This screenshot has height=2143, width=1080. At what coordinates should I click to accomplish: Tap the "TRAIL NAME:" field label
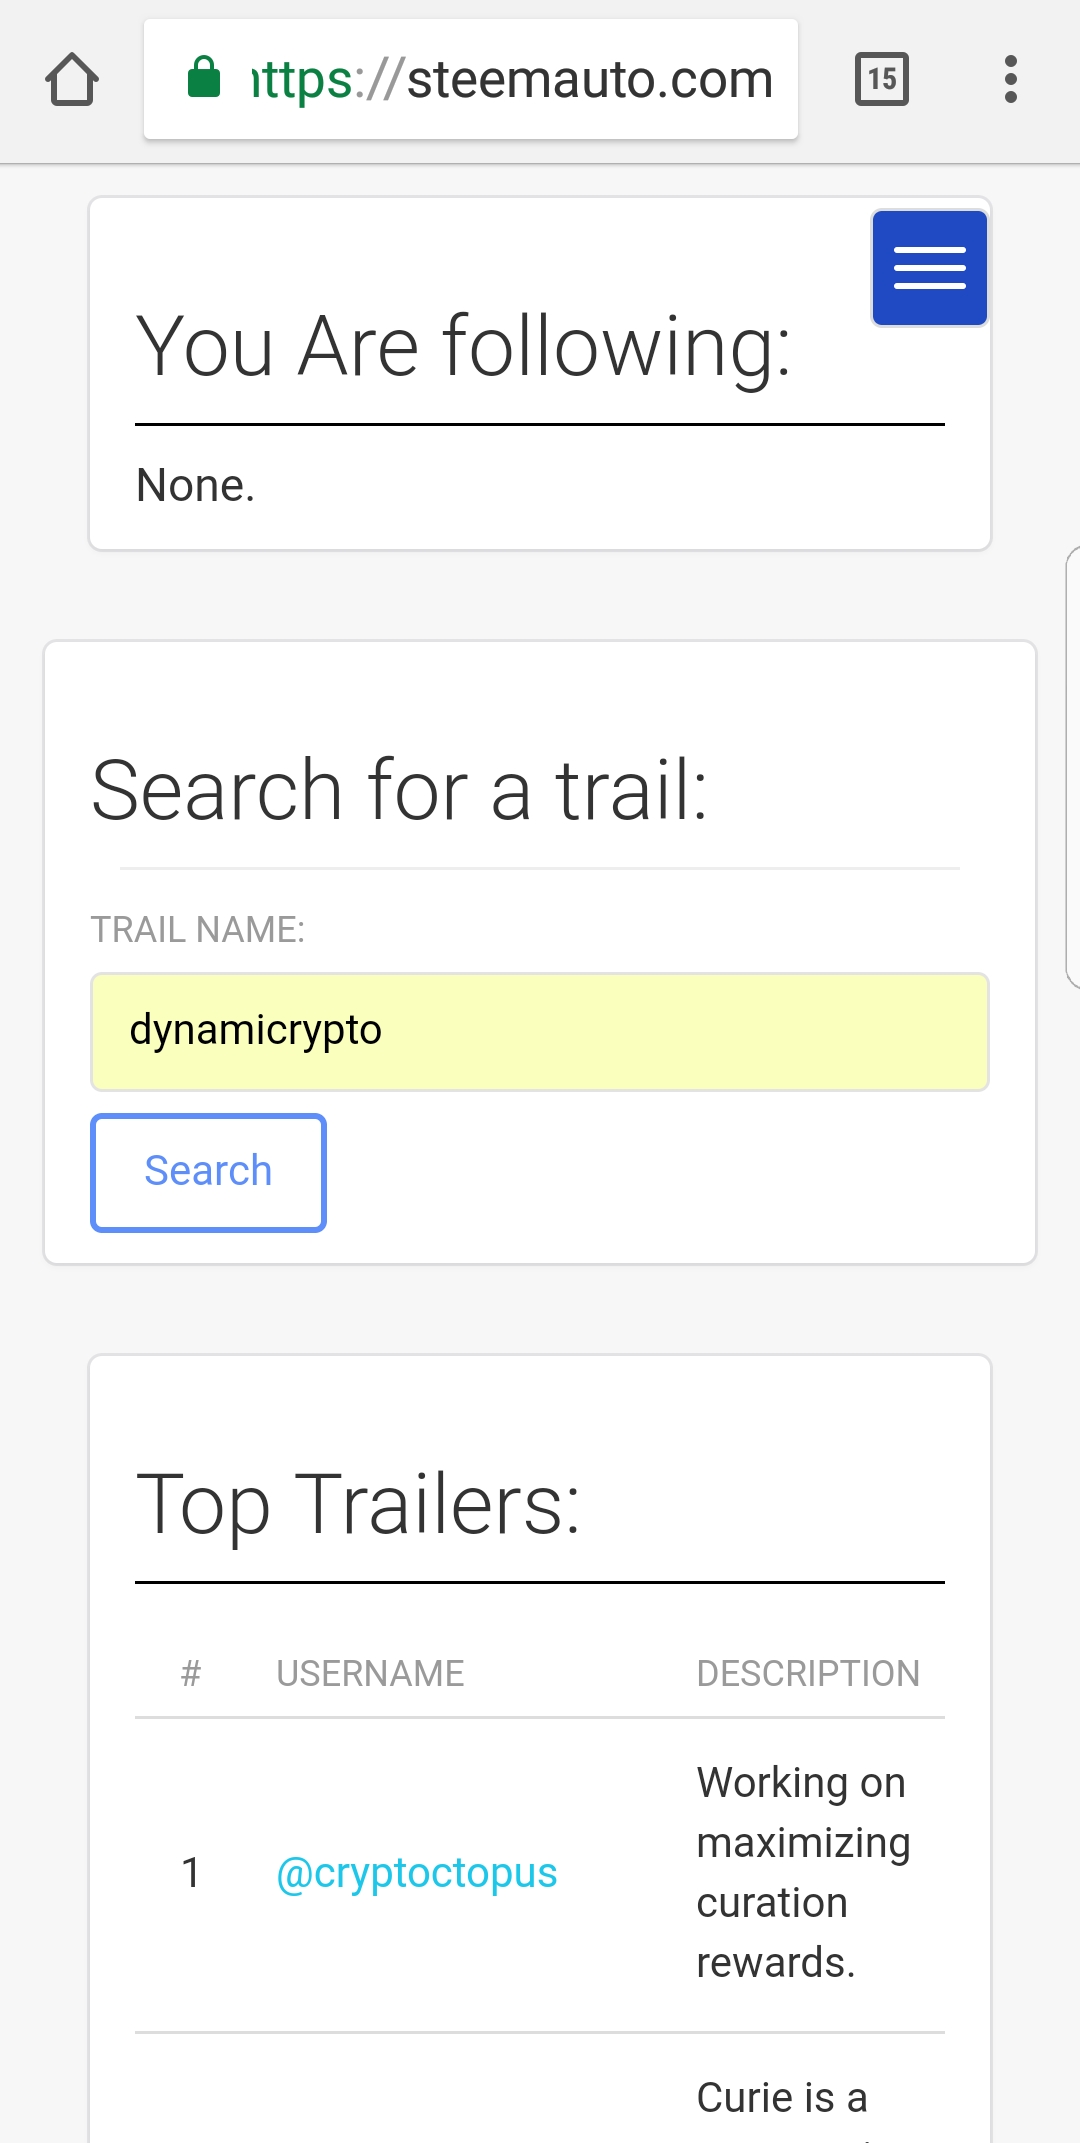tap(198, 929)
